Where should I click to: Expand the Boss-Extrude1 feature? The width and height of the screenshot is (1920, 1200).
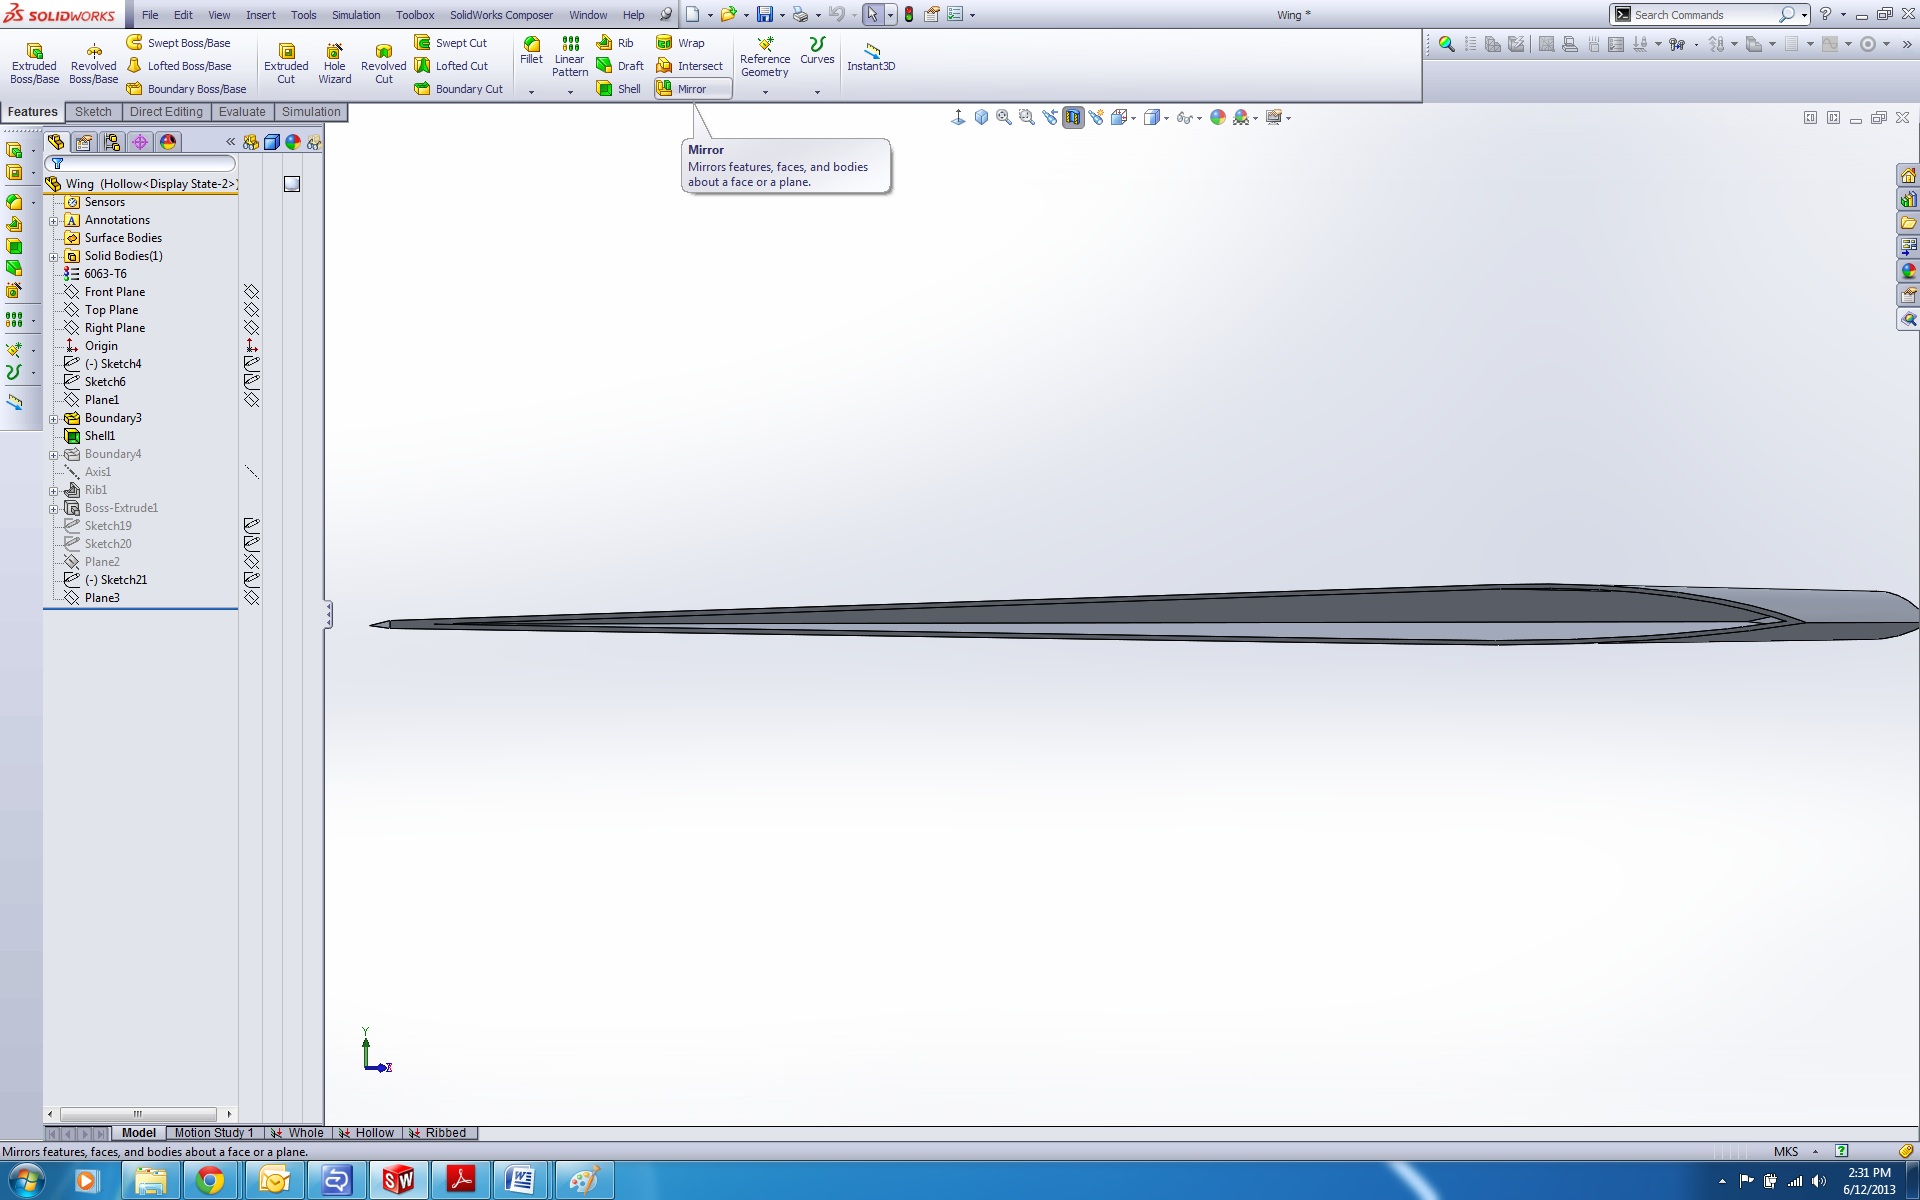pyautogui.click(x=54, y=509)
